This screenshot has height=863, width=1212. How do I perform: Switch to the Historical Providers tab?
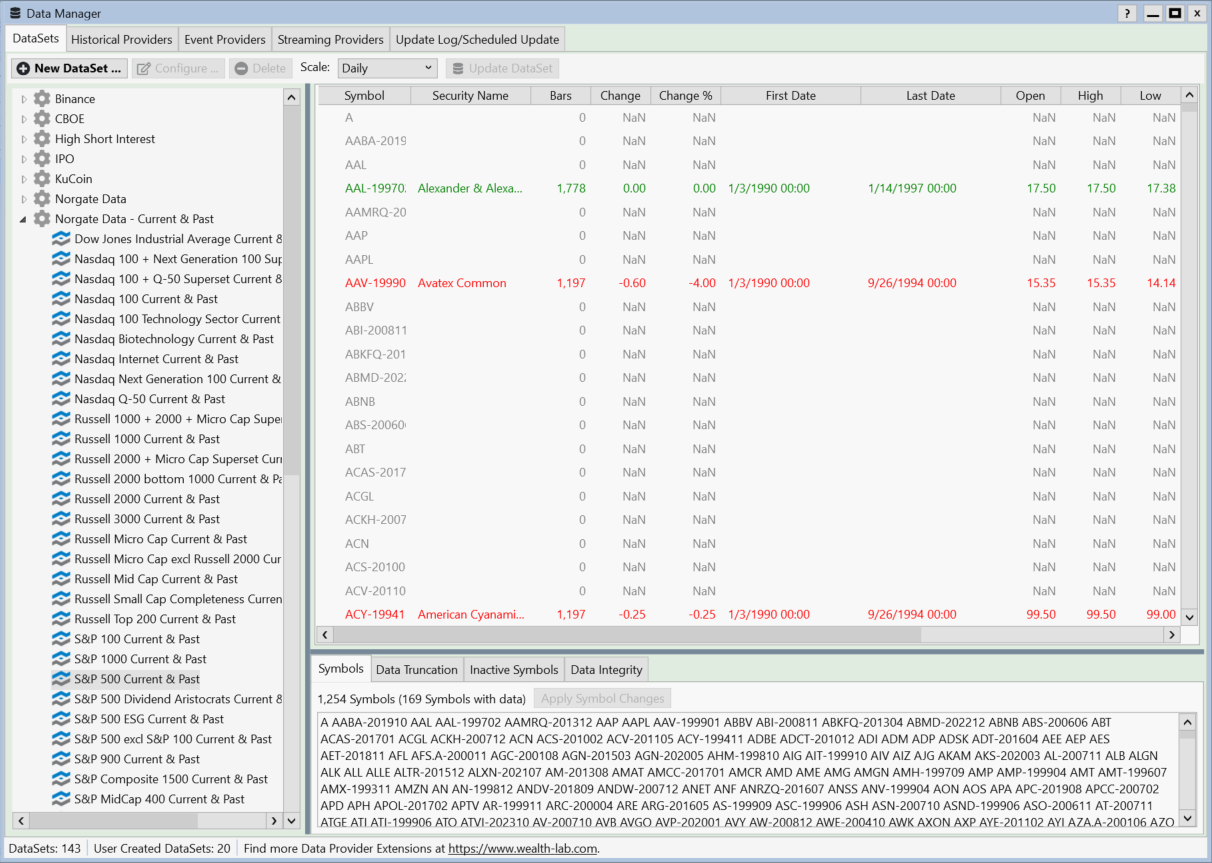pos(121,39)
